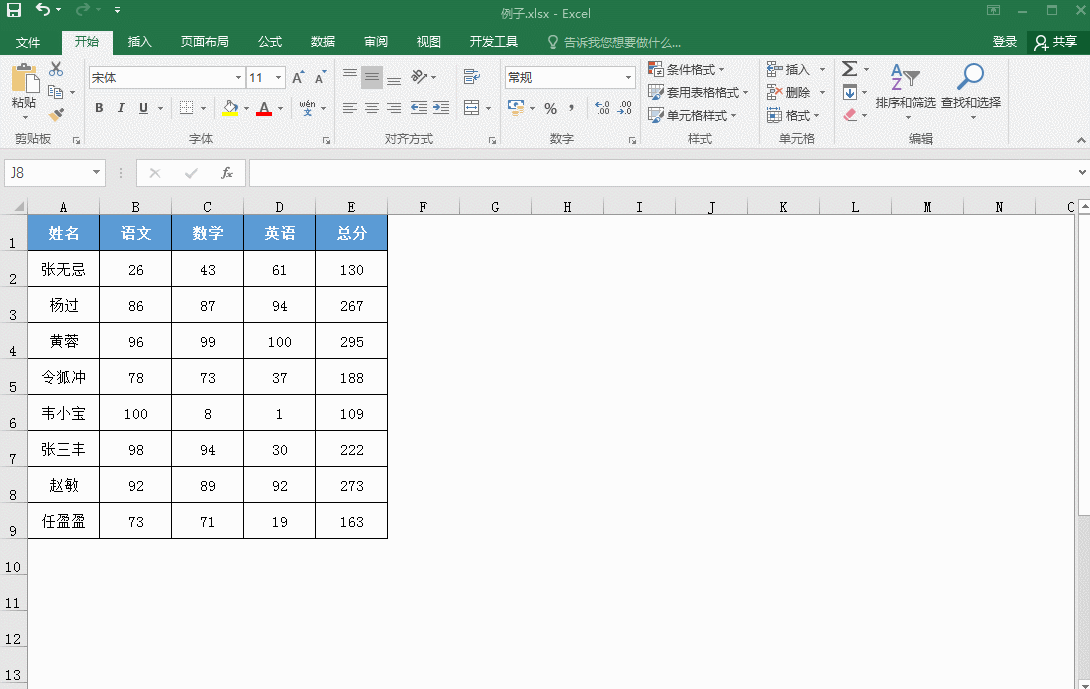Viewport: 1090px width, 689px height.
Task: Click the Wrap Text icon
Action: click(x=472, y=76)
